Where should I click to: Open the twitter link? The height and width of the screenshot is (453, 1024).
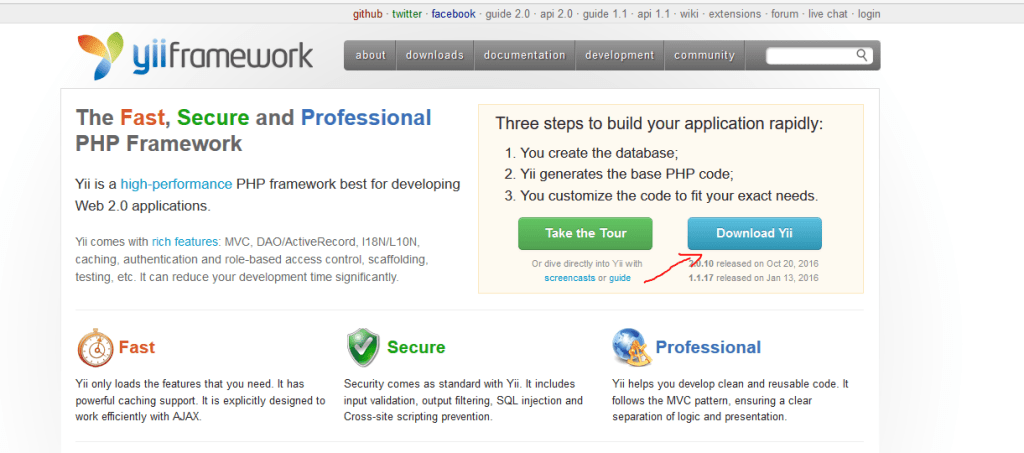click(x=407, y=14)
